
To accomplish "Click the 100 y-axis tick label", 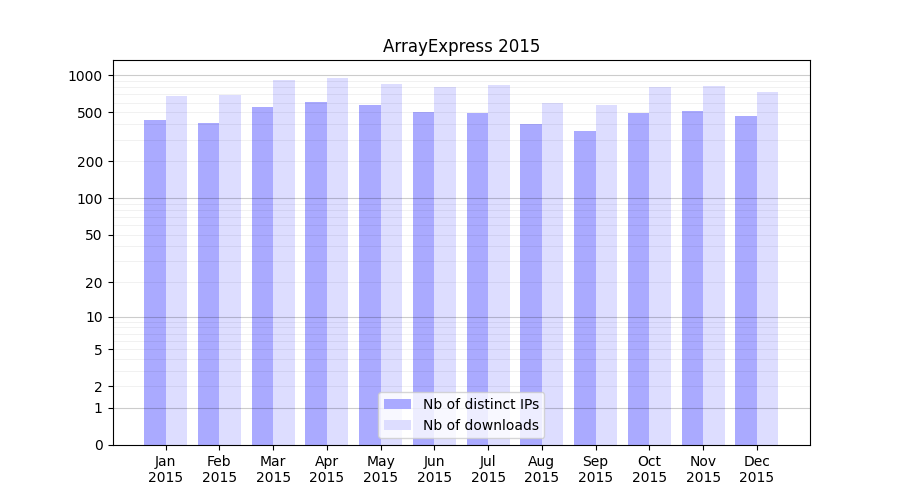I will pos(89,199).
